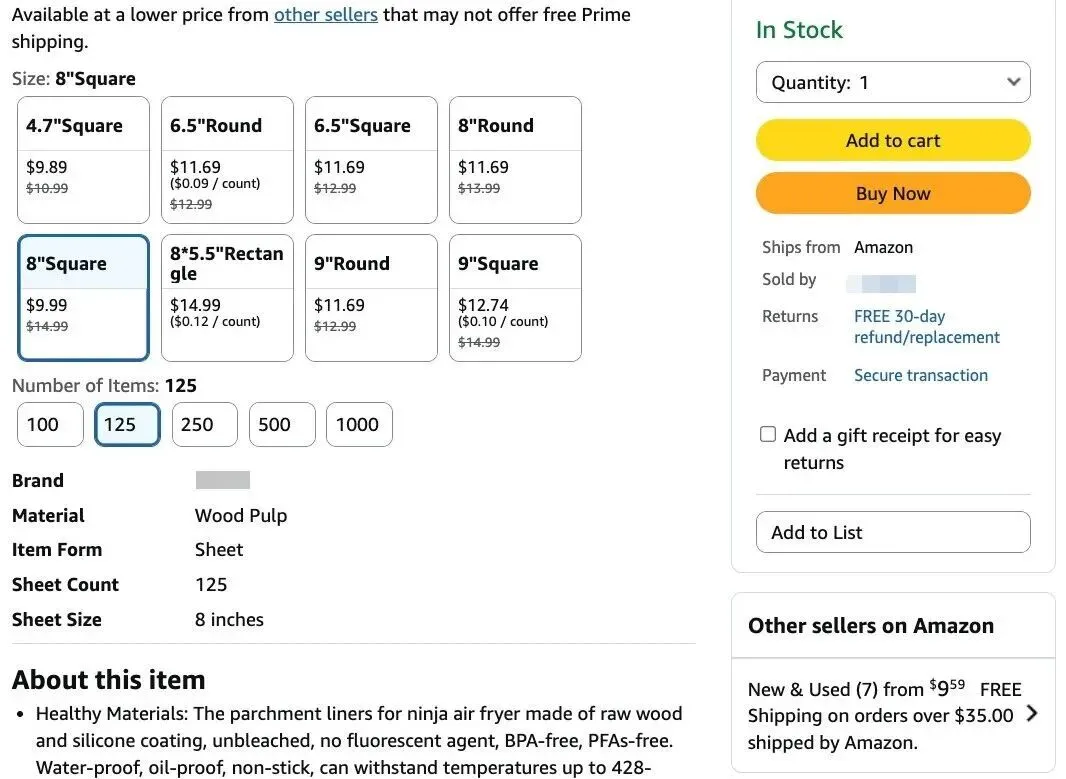
Task: Click the other sellers link
Action: (326, 15)
